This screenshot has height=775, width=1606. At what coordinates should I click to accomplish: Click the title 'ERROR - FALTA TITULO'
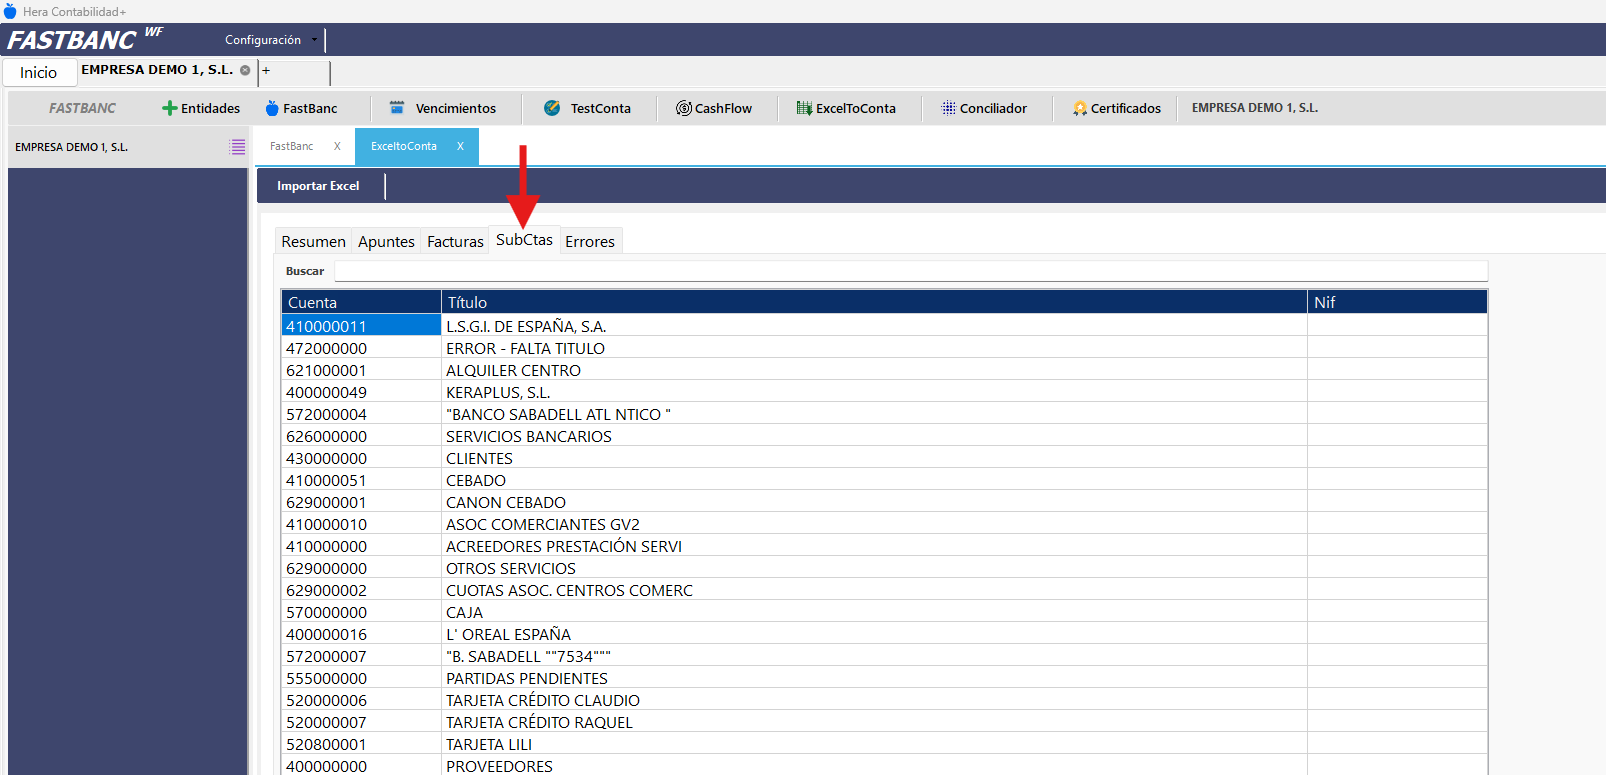(x=525, y=348)
